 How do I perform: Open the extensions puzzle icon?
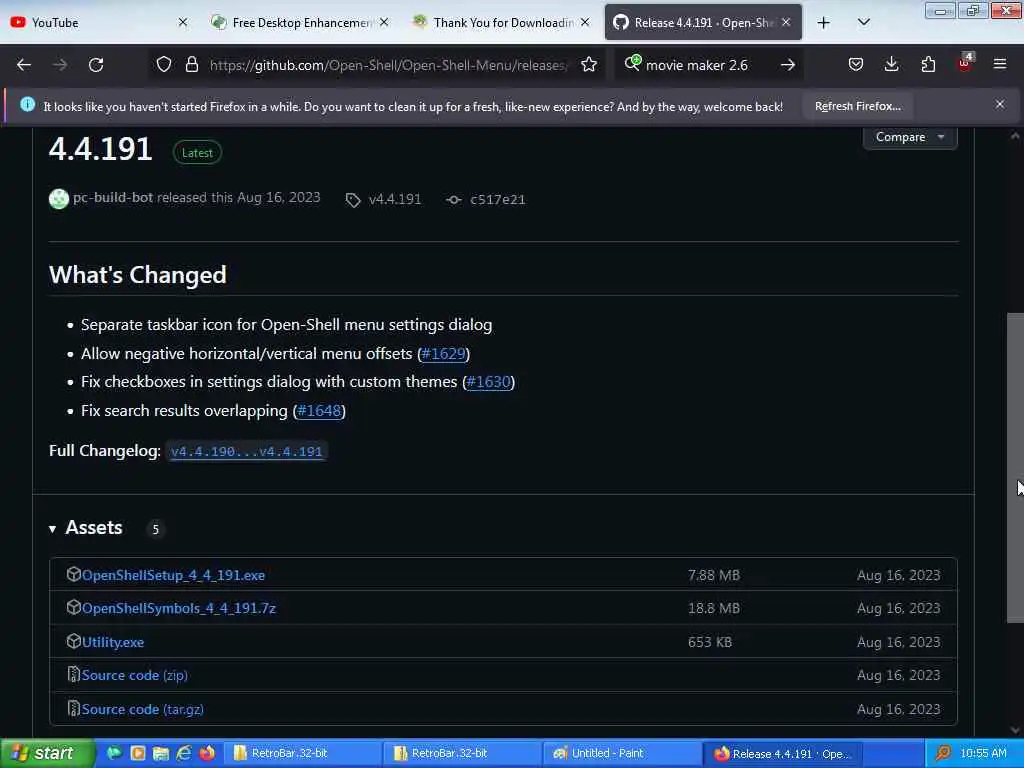[x=928, y=65]
